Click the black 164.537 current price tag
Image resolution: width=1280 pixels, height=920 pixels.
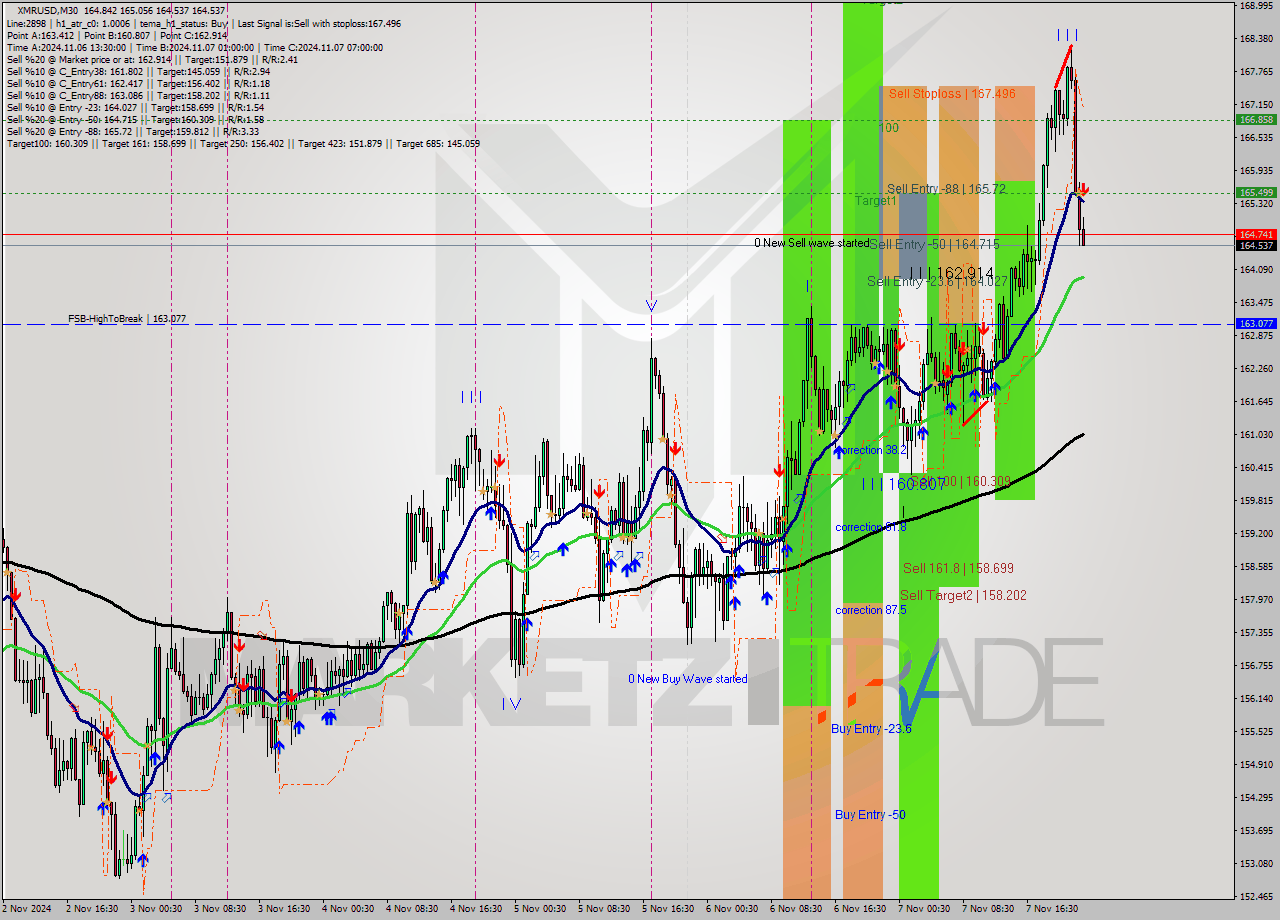1256,245
